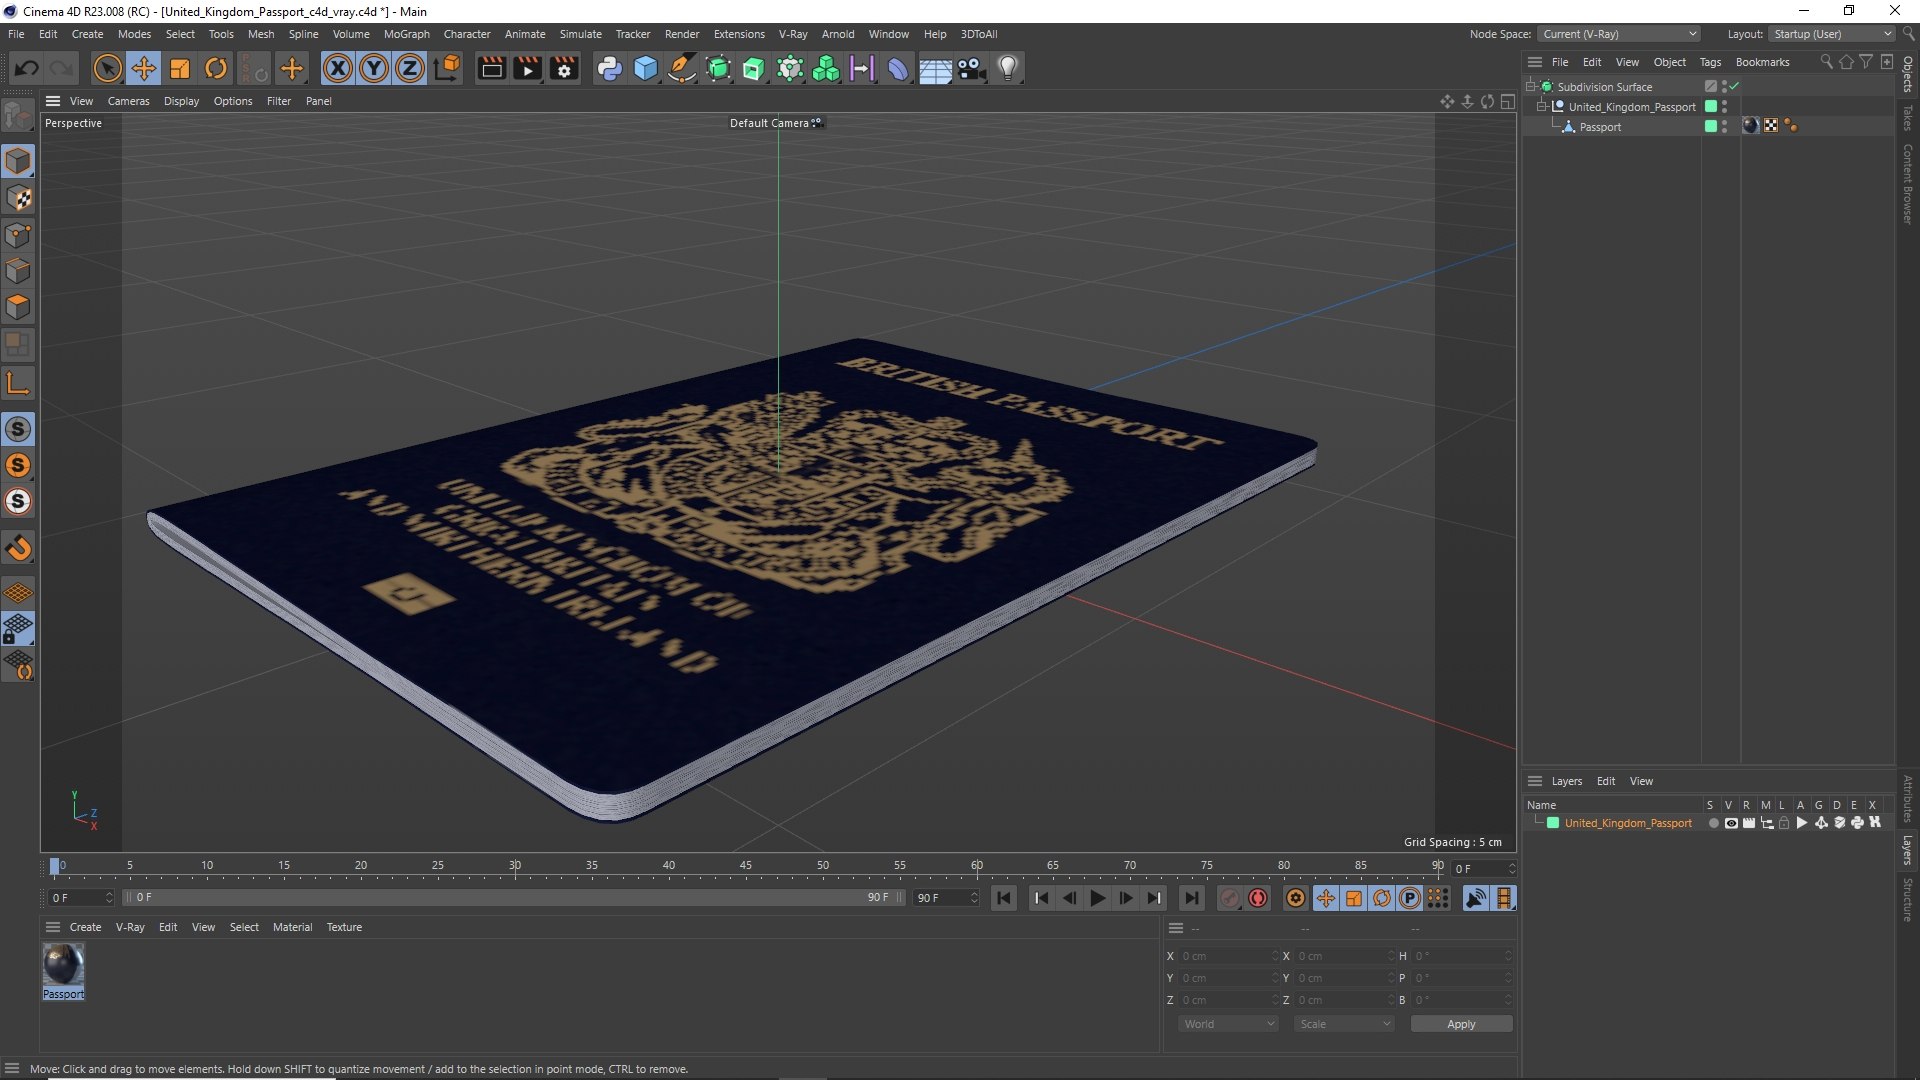
Task: Select the Spline Pen tool
Action: click(x=682, y=68)
